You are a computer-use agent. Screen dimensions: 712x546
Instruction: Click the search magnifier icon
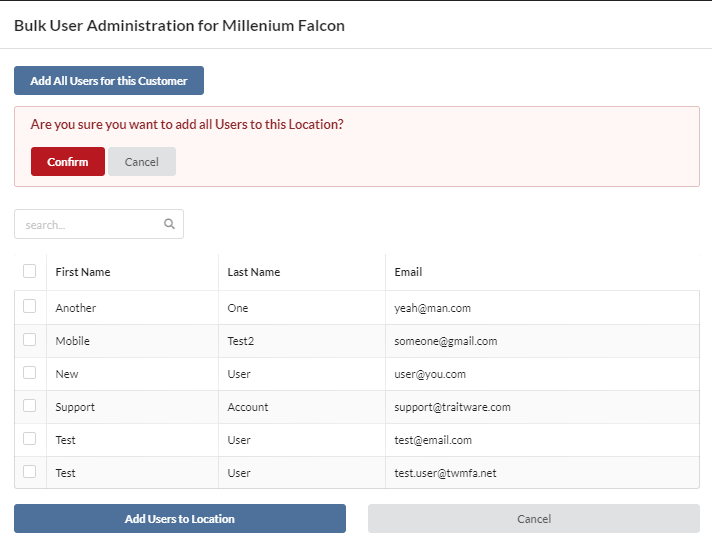coord(169,223)
